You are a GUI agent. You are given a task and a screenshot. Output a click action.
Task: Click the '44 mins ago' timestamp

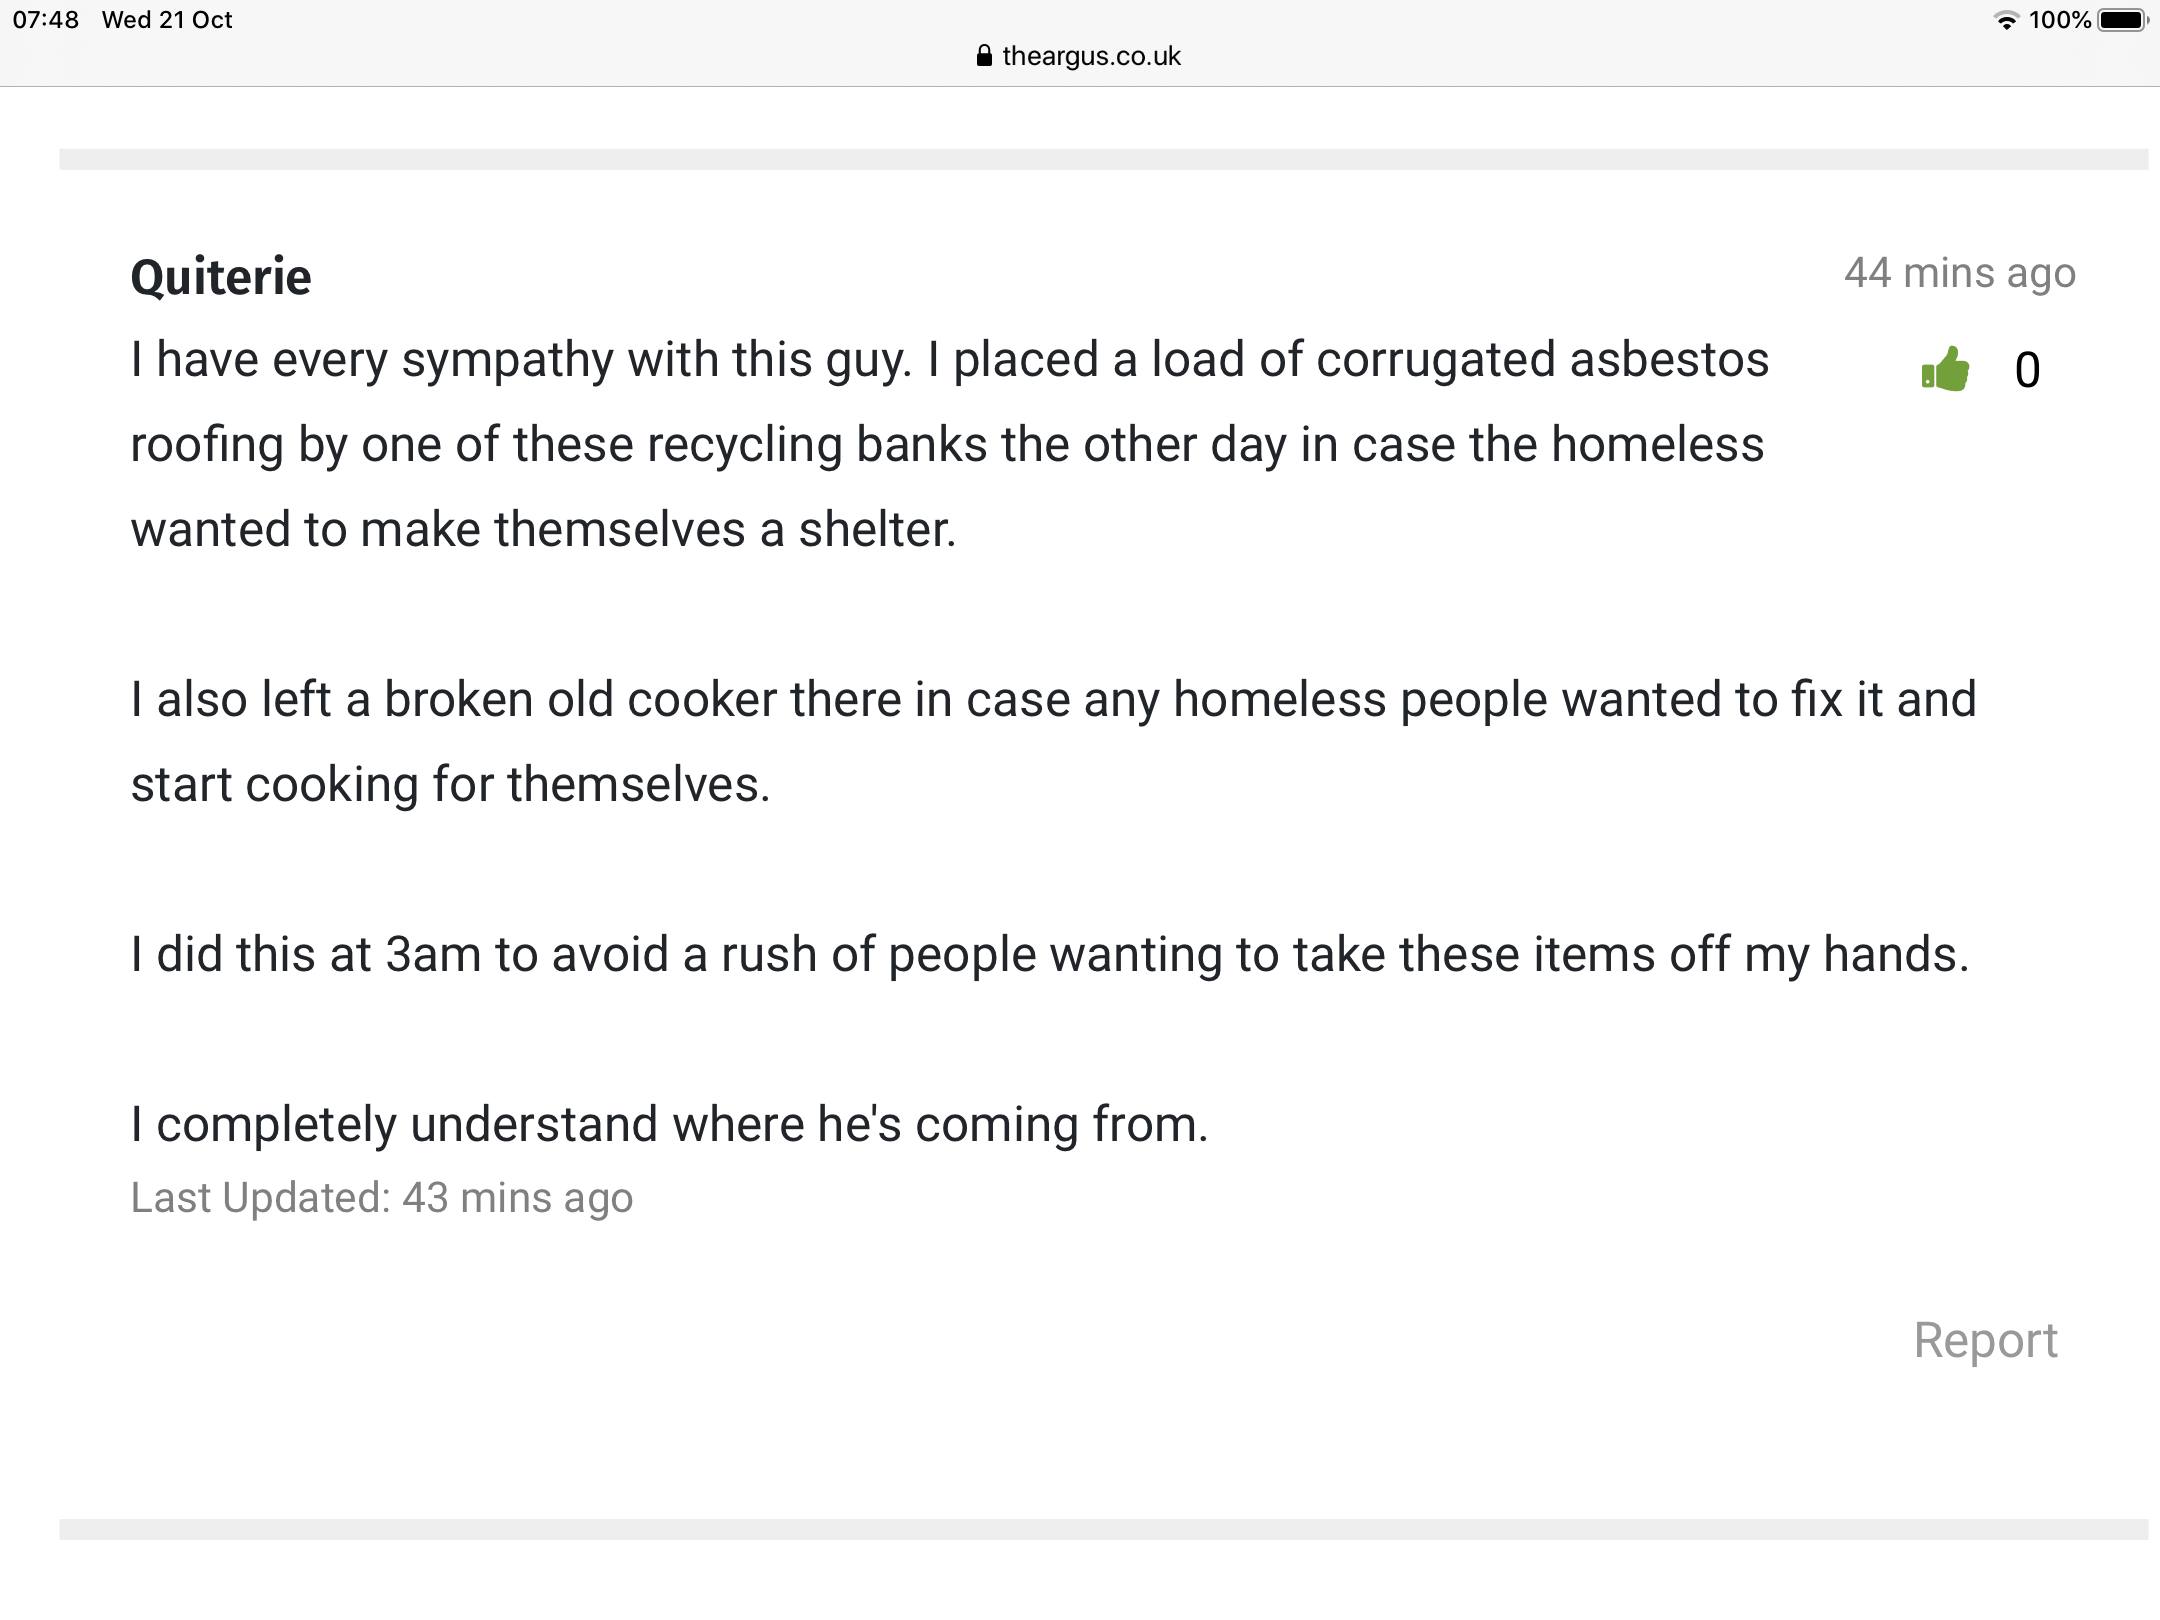click(1960, 273)
